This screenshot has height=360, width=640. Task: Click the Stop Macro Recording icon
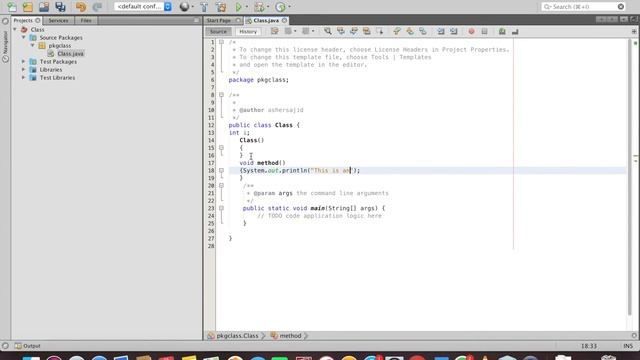pos(484,31)
